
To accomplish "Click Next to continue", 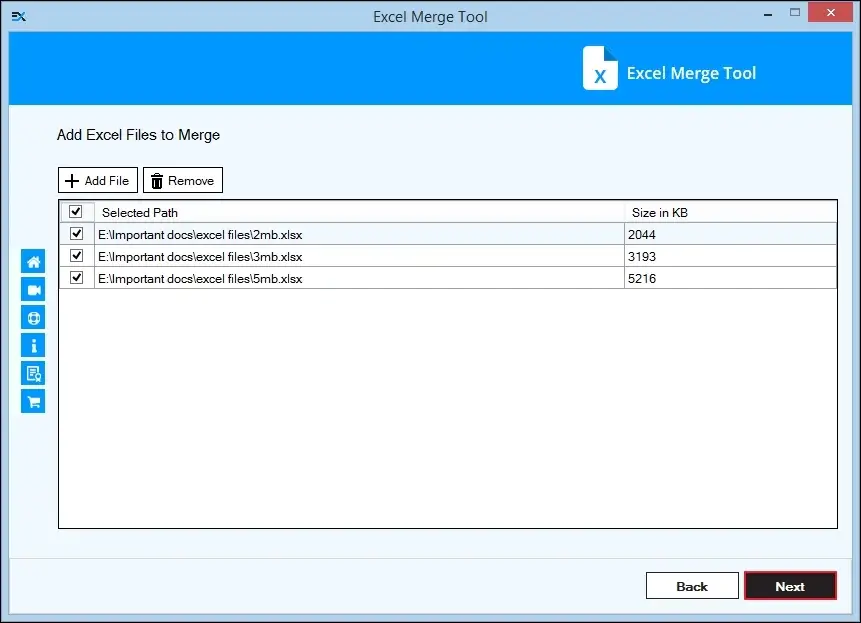I will (x=789, y=586).
